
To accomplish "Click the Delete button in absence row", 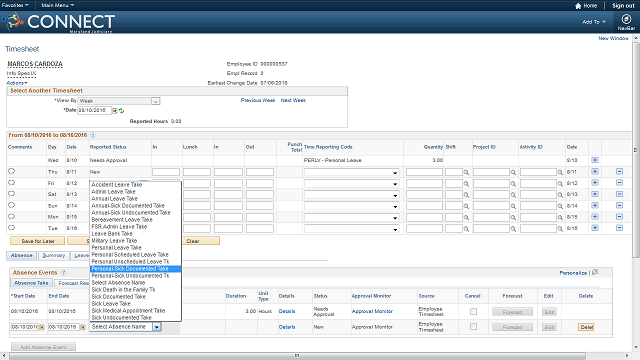I will point(586,327).
